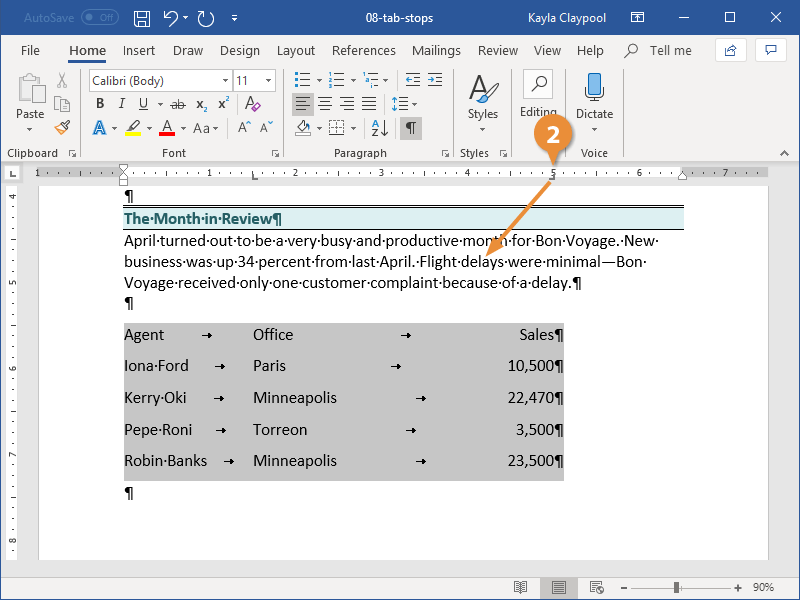Click the Clear All Formatting icon
Image resolution: width=800 pixels, height=600 pixels.
[252, 104]
